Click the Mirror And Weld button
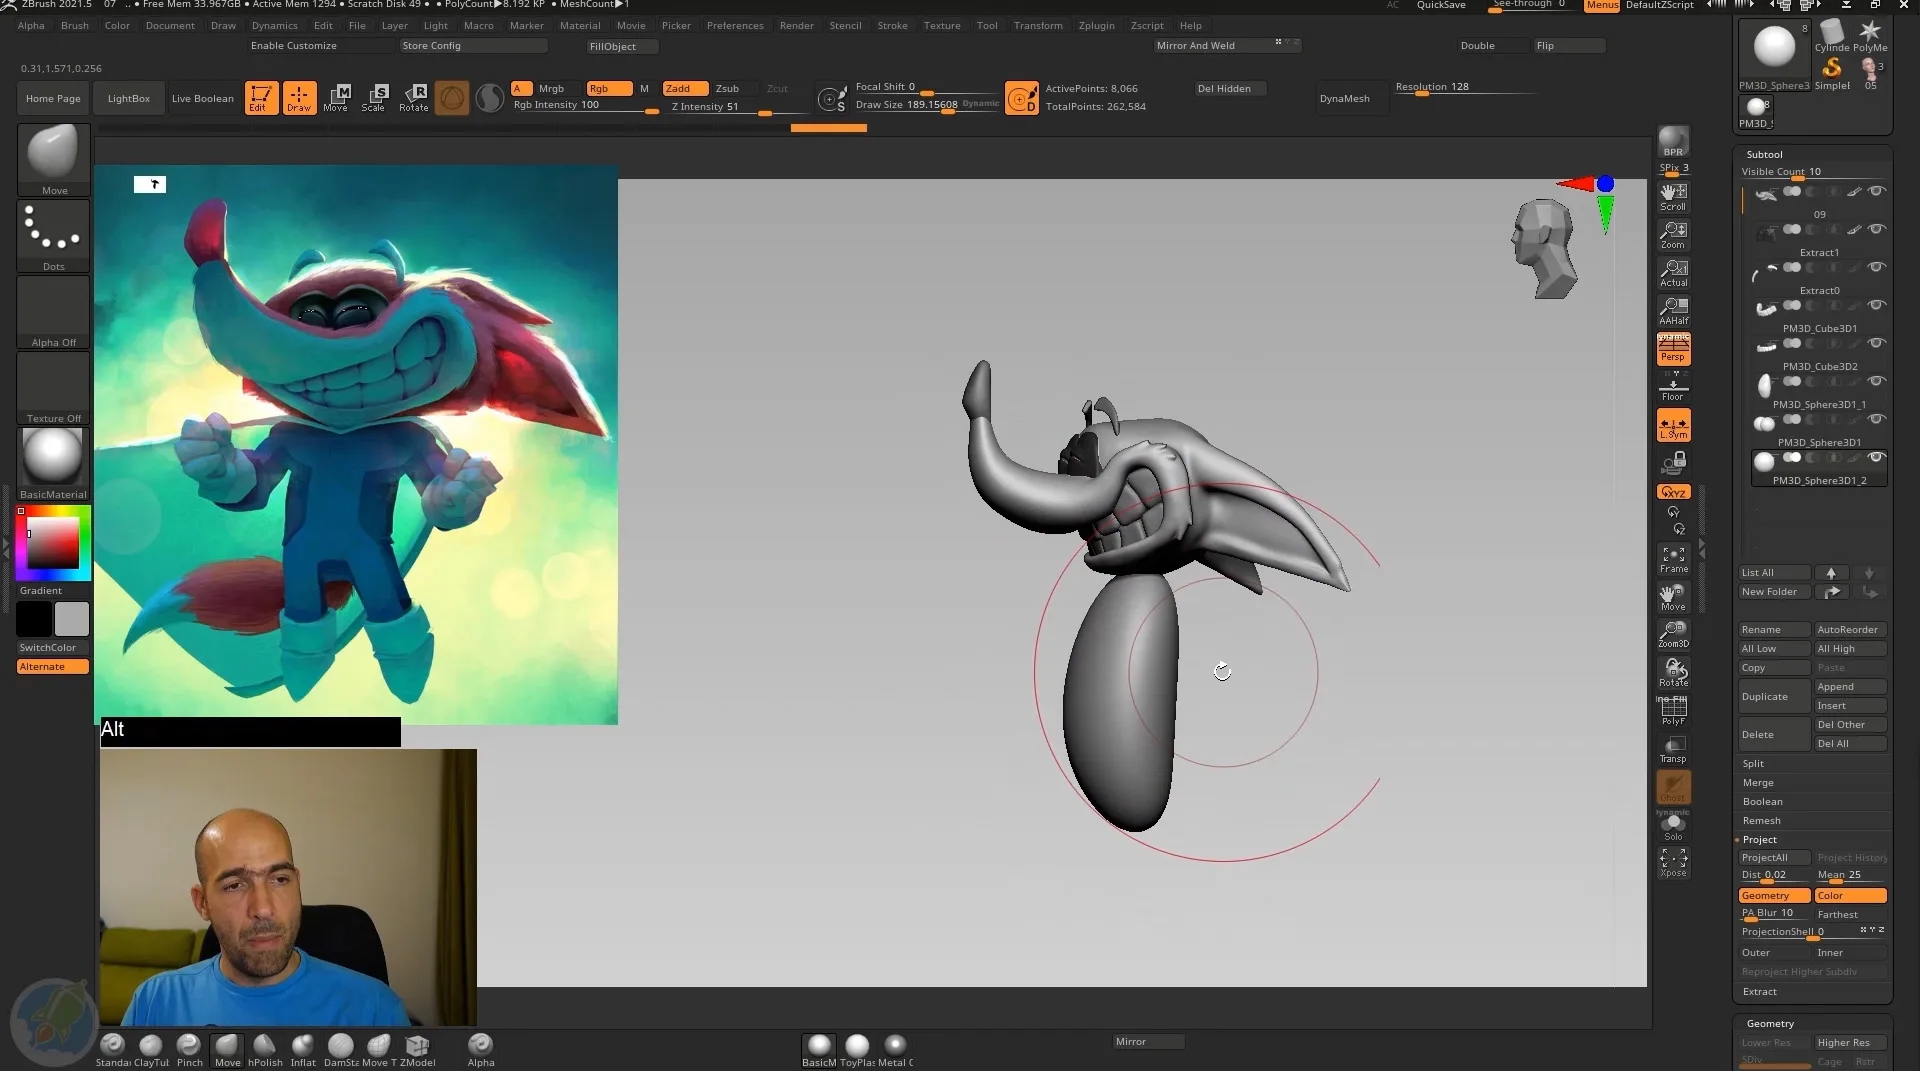The image size is (1920, 1071). tap(1227, 45)
